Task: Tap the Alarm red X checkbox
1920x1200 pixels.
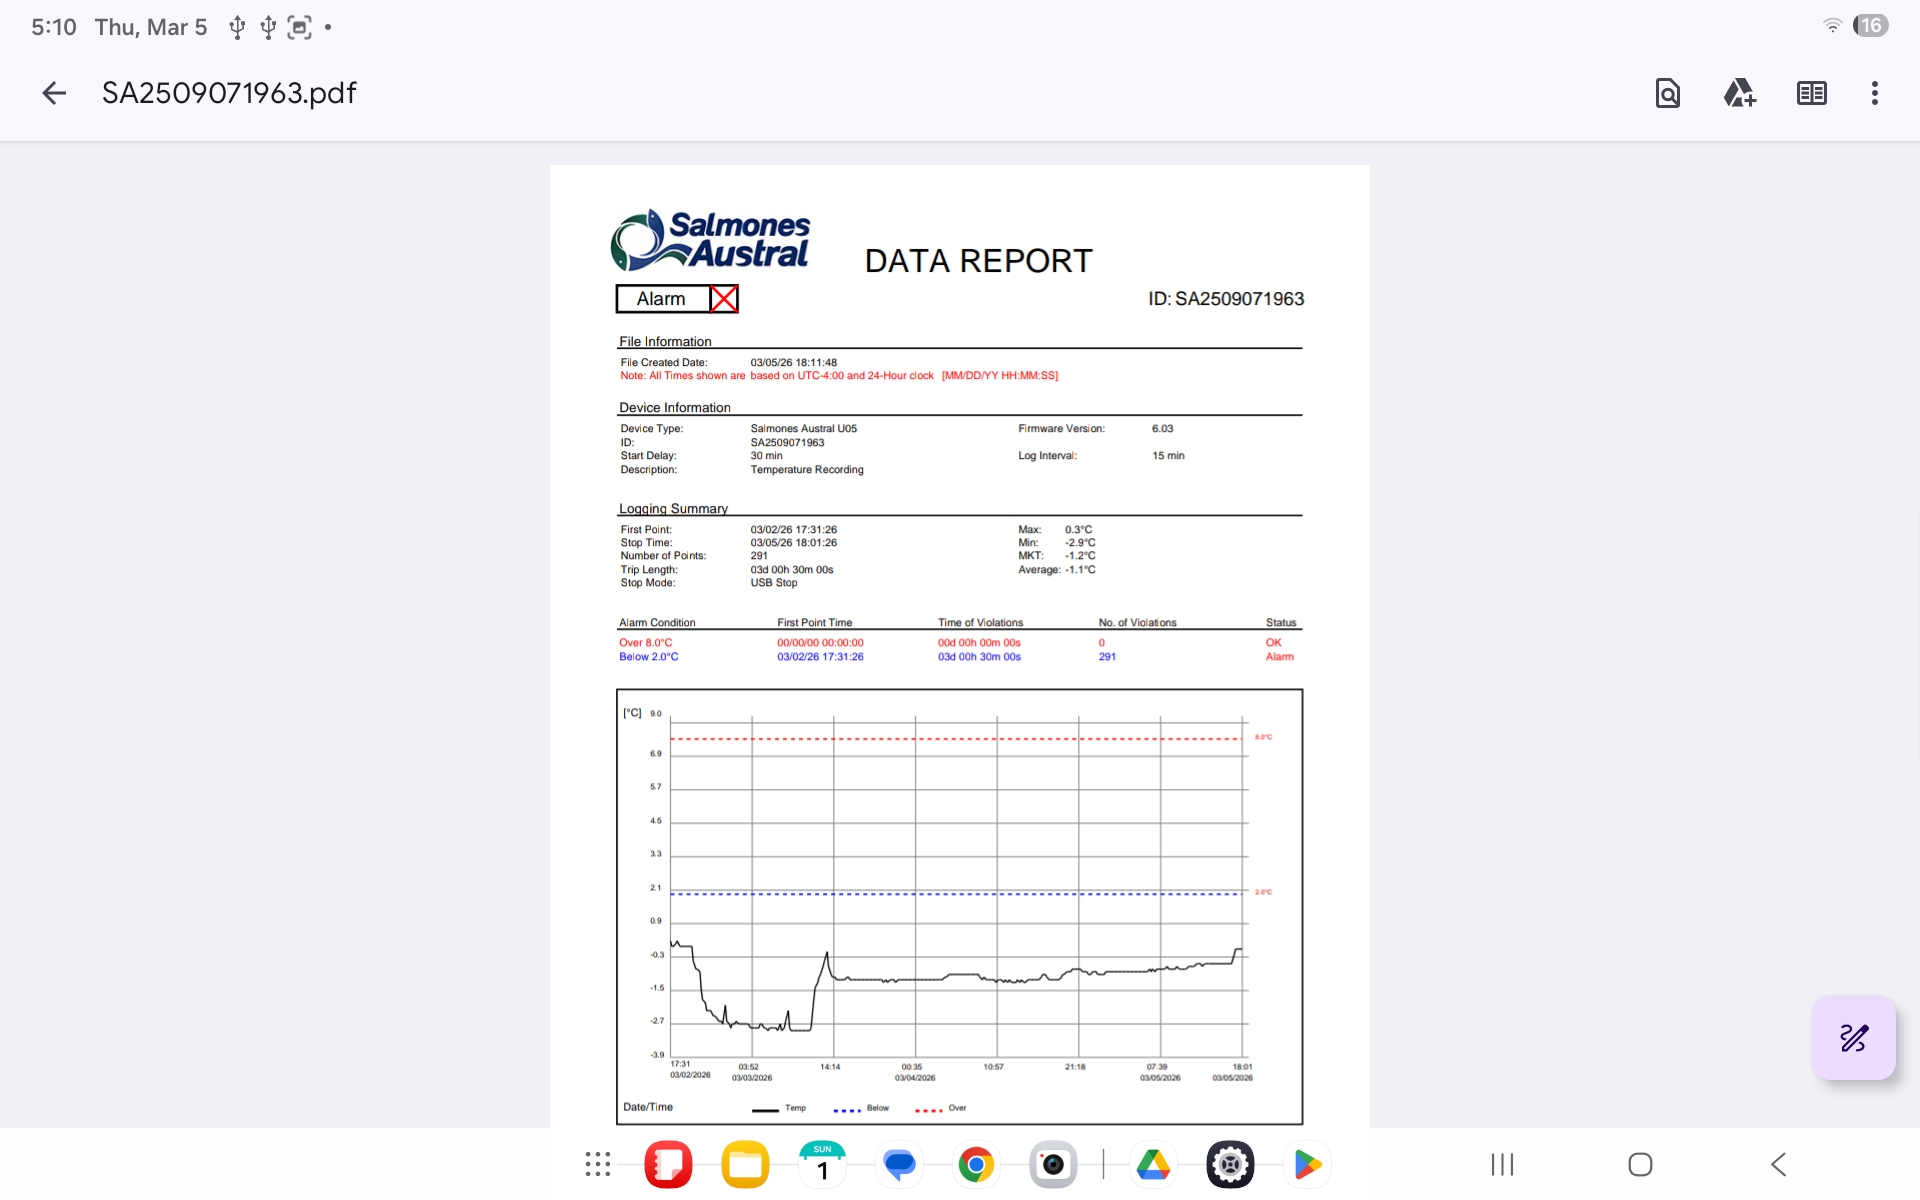Action: (x=724, y=299)
